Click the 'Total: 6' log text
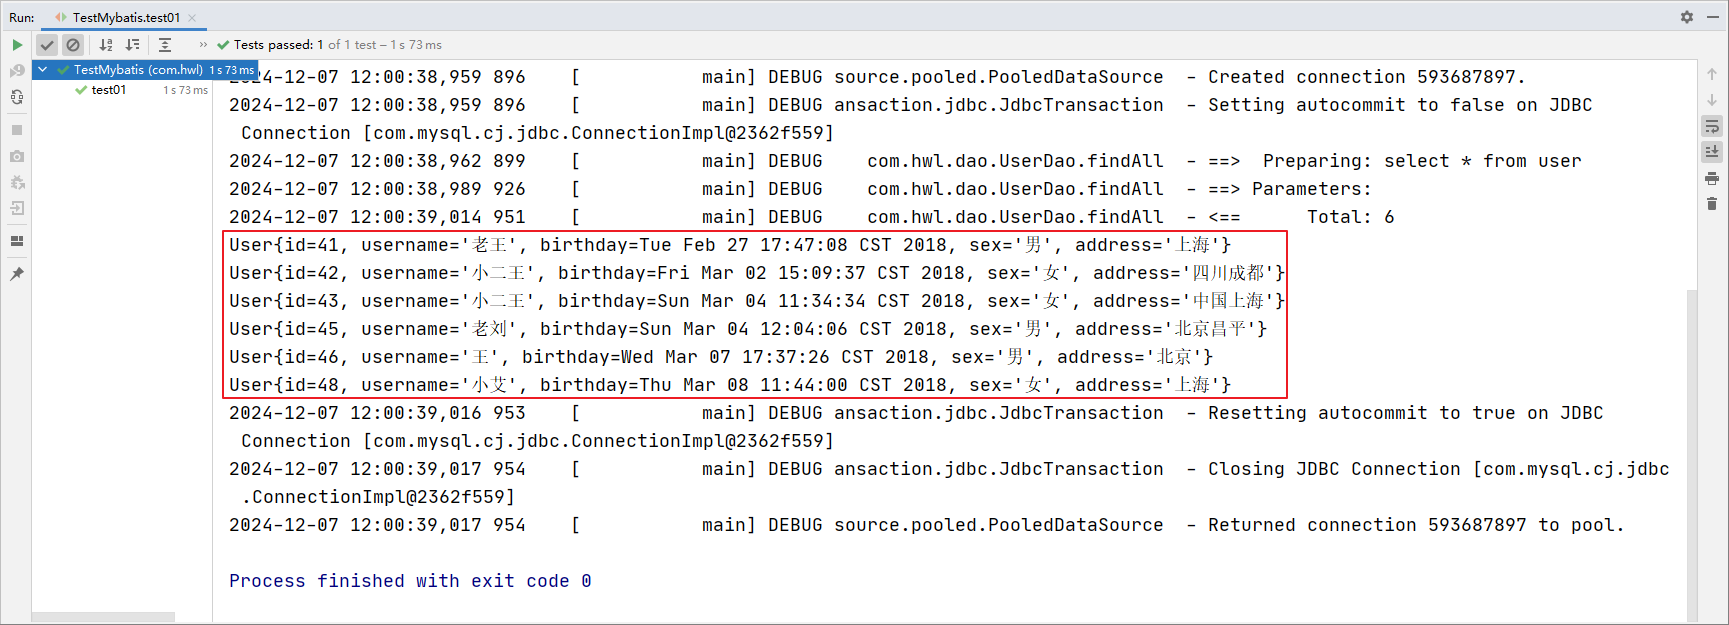Image resolution: width=1729 pixels, height=625 pixels. (x=1350, y=217)
